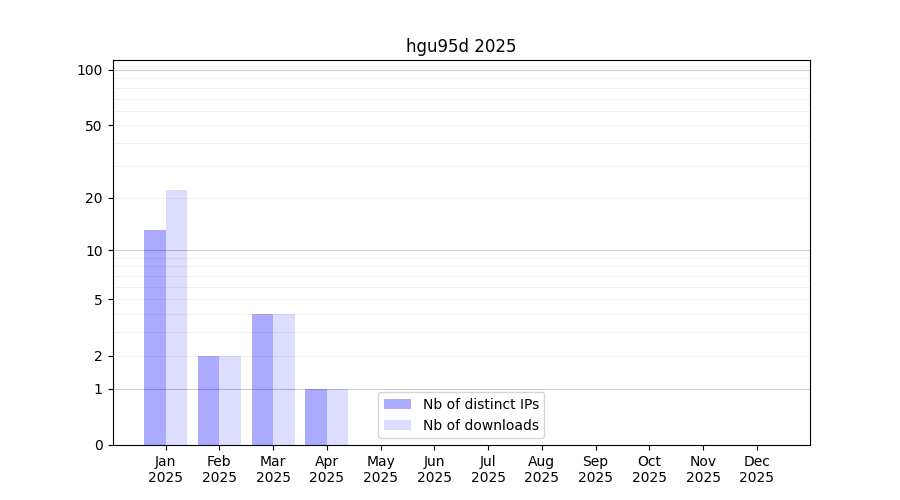Select the April distinct IPs dark bar

pyautogui.click(x=316, y=417)
